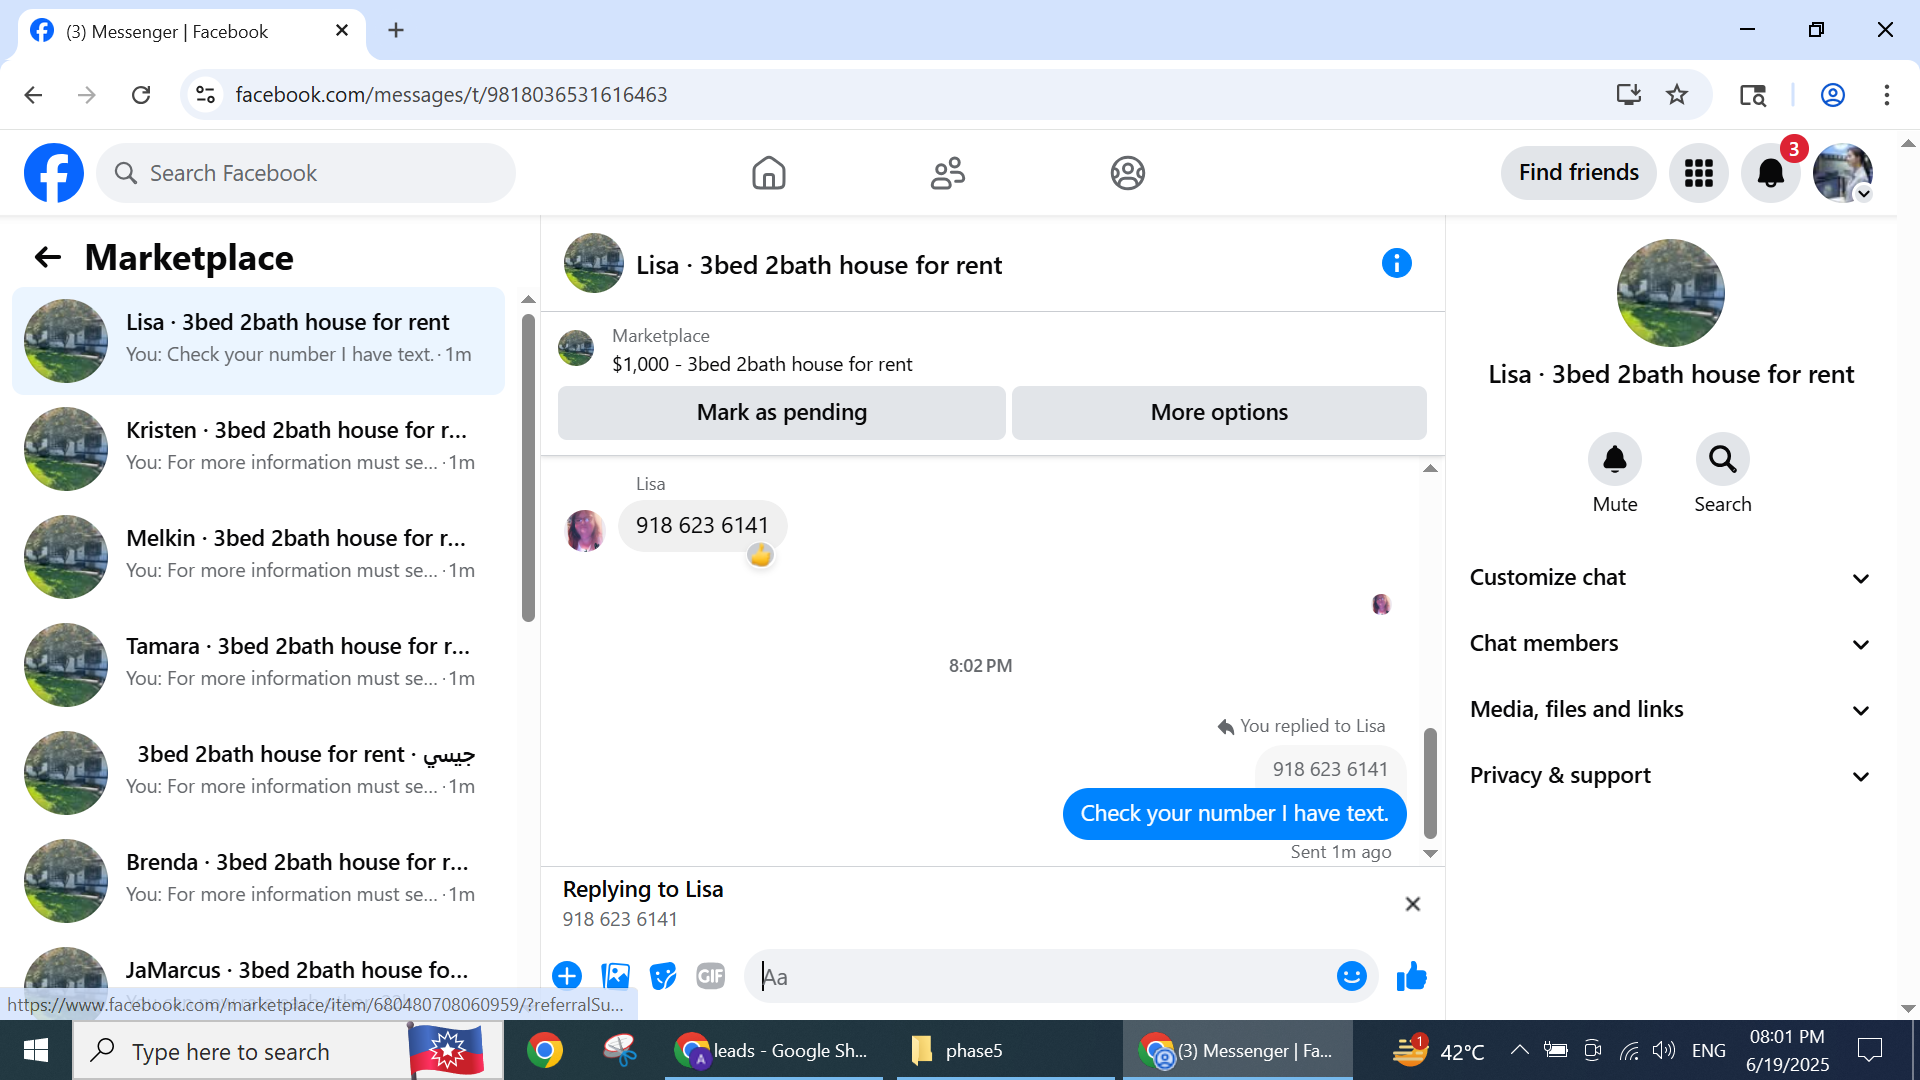Open the Facebook logo home link
Image resolution: width=1920 pixels, height=1080 pixels.
pos(54,173)
